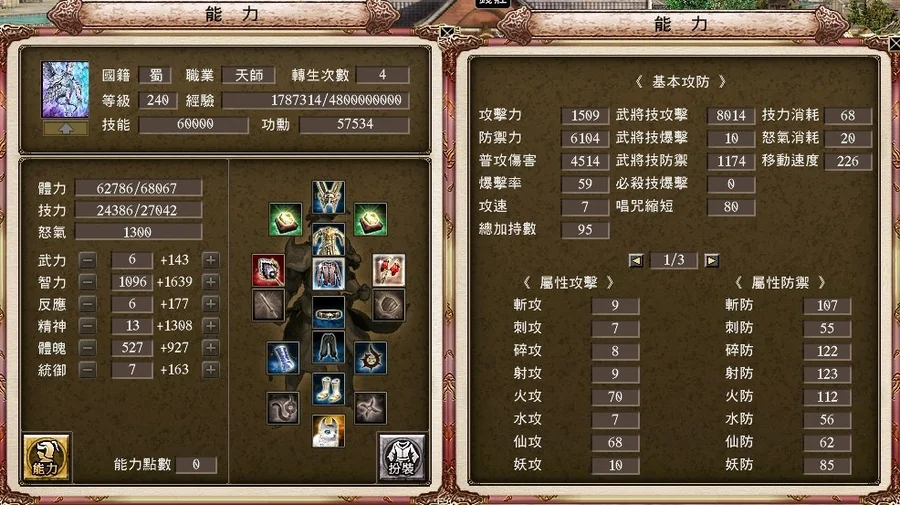This screenshot has height=505, width=900.
Task: Expand the arrow under character portrait
Action: coord(65,129)
